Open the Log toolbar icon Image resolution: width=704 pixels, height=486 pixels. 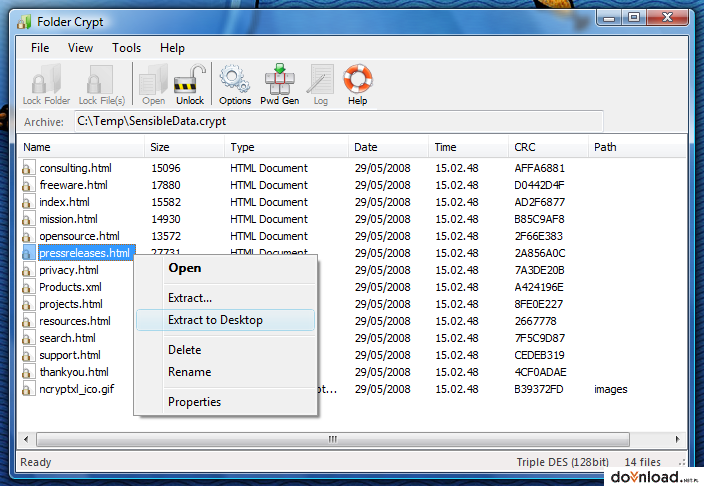[x=320, y=84]
